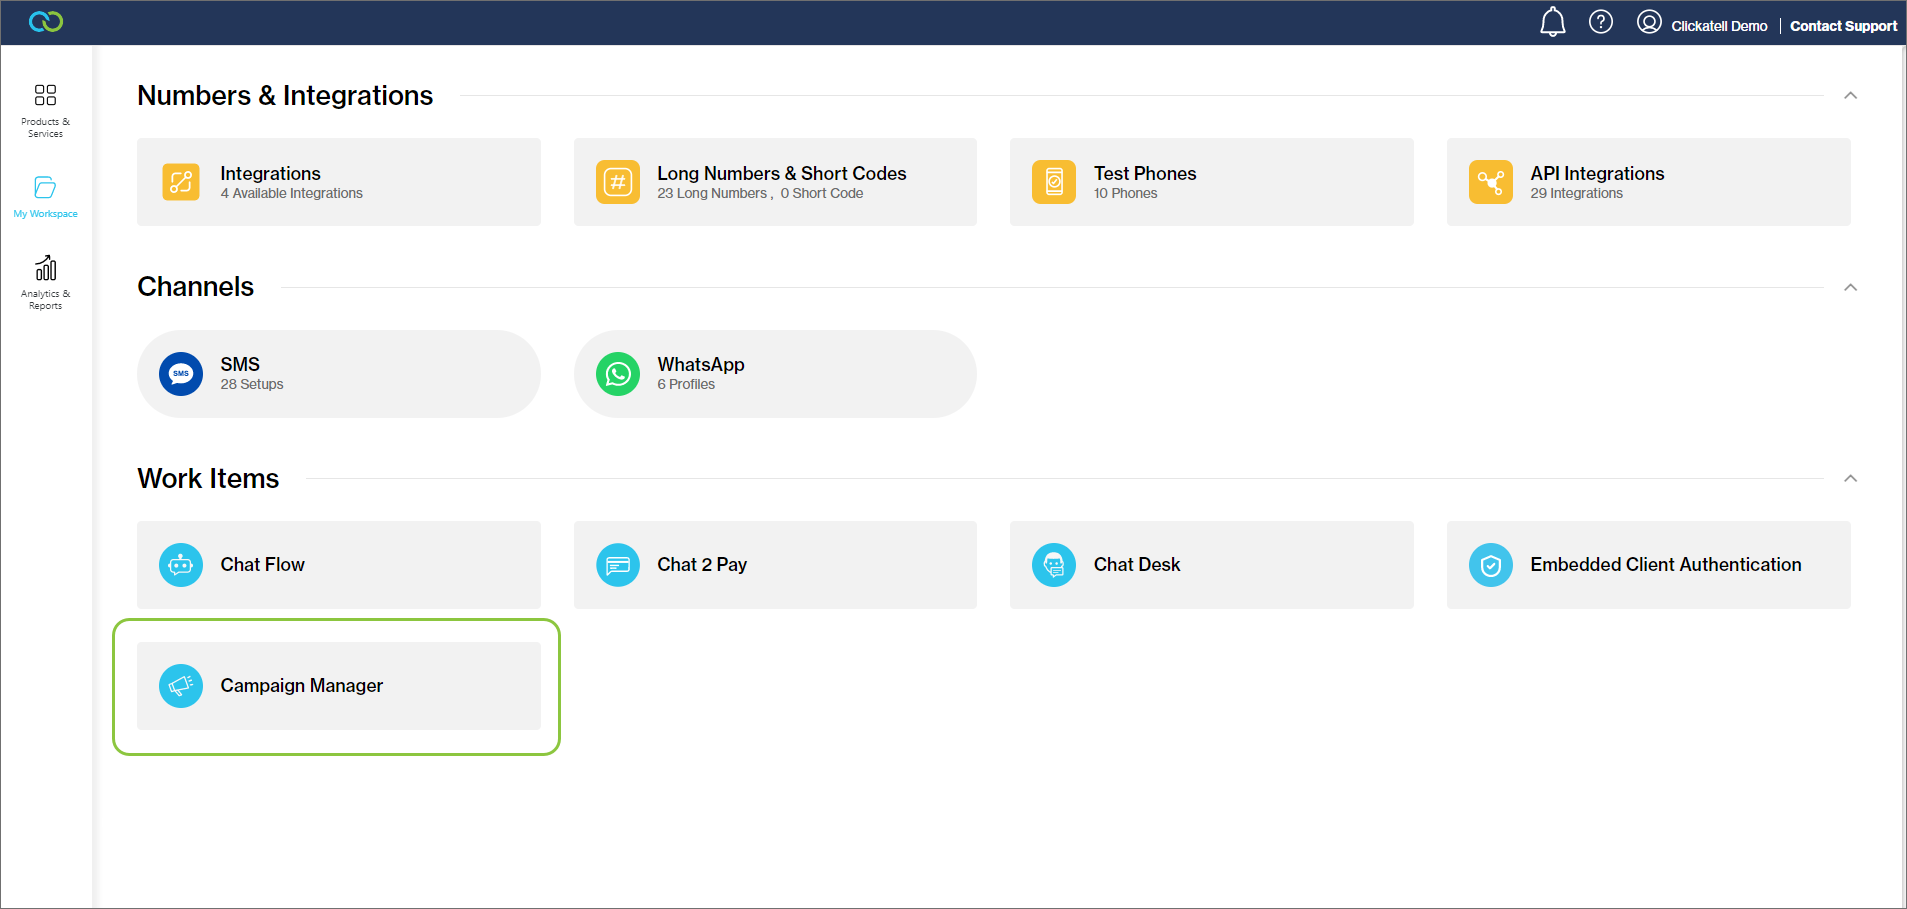
Task: Collapse the Numbers & Integrations section
Action: pyautogui.click(x=1850, y=96)
